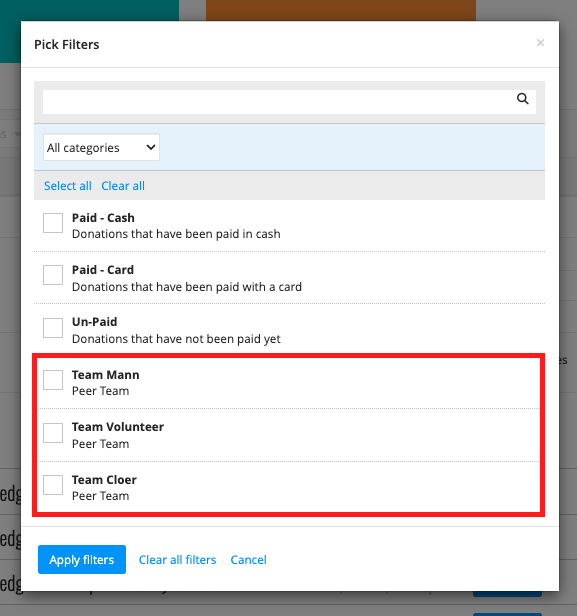577x616 pixels.
Task: Apply filters using the blue button
Action: (82, 559)
